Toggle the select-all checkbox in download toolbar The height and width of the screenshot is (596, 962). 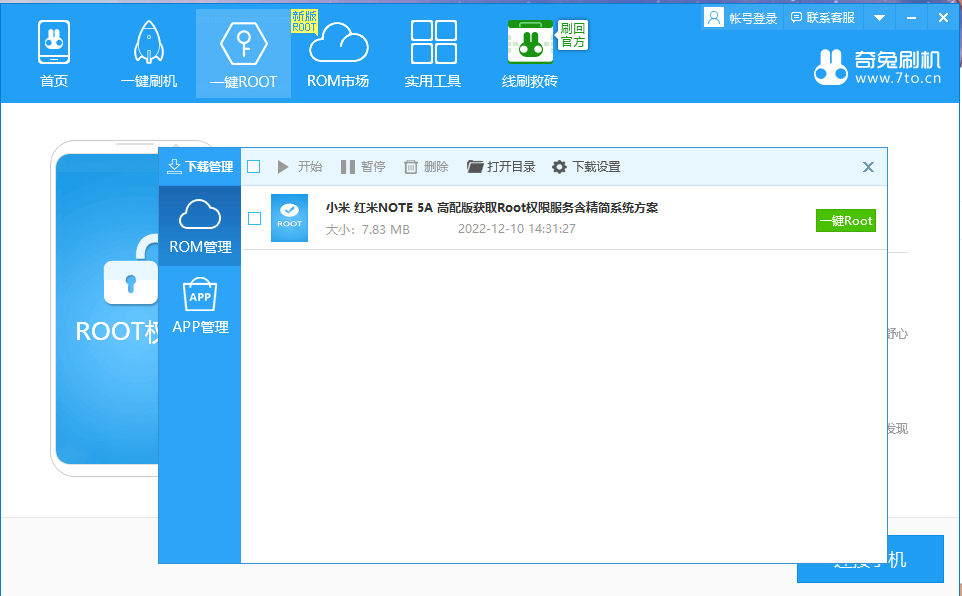coord(254,166)
